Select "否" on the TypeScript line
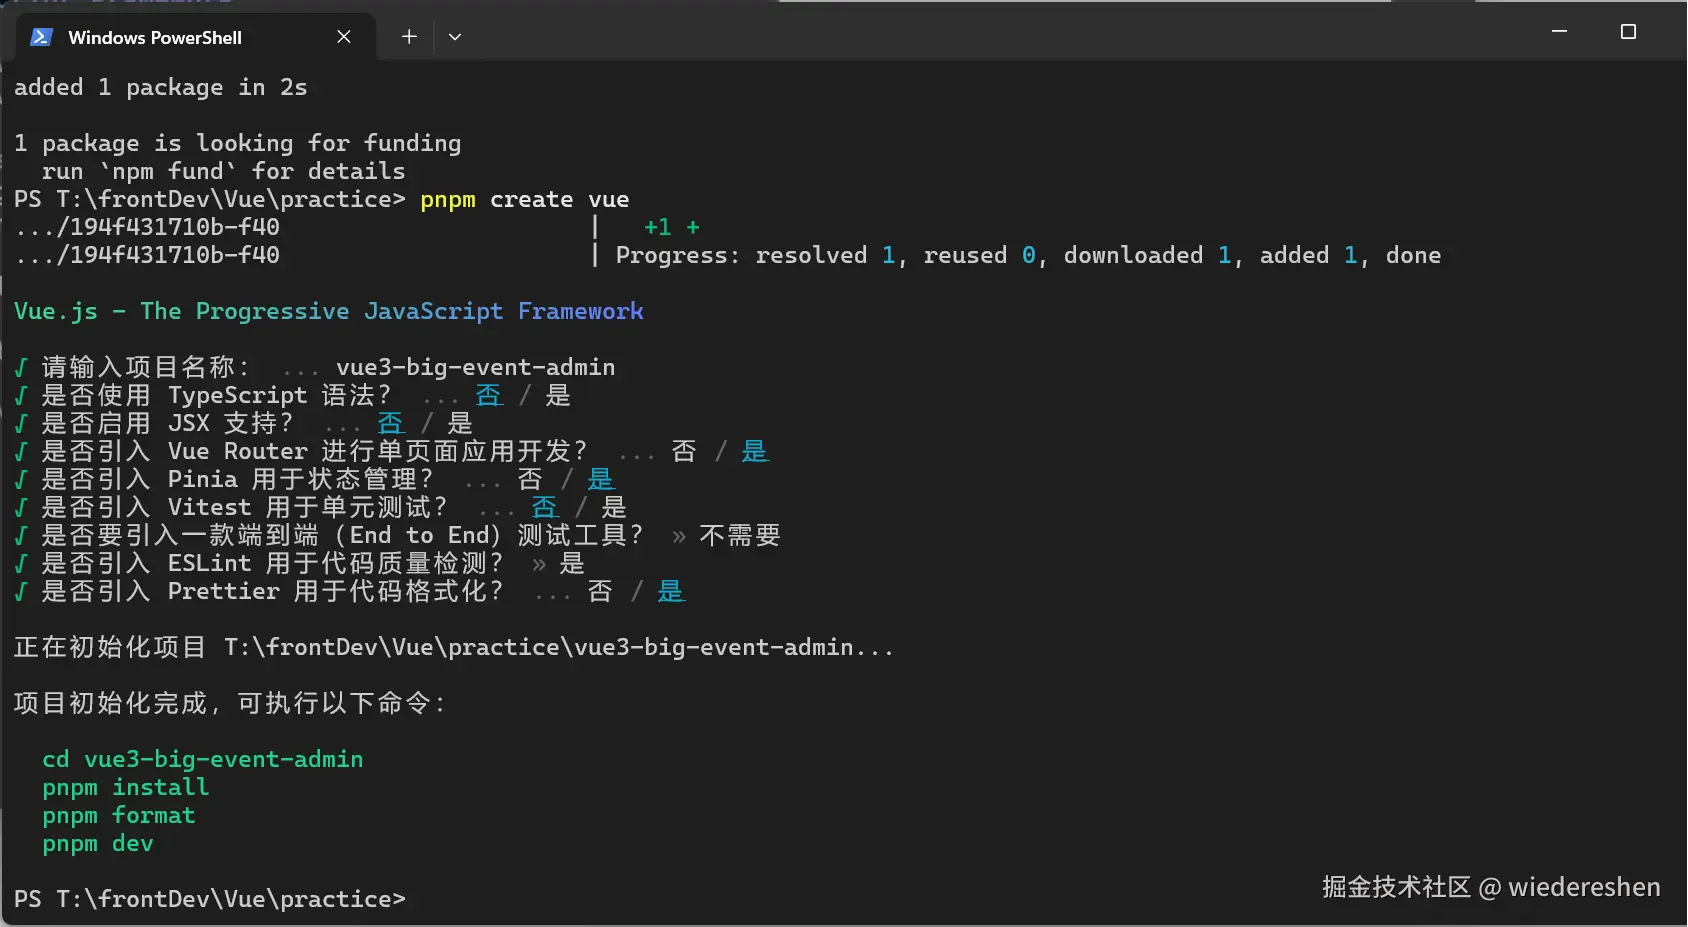This screenshot has width=1688, height=927. pos(489,396)
